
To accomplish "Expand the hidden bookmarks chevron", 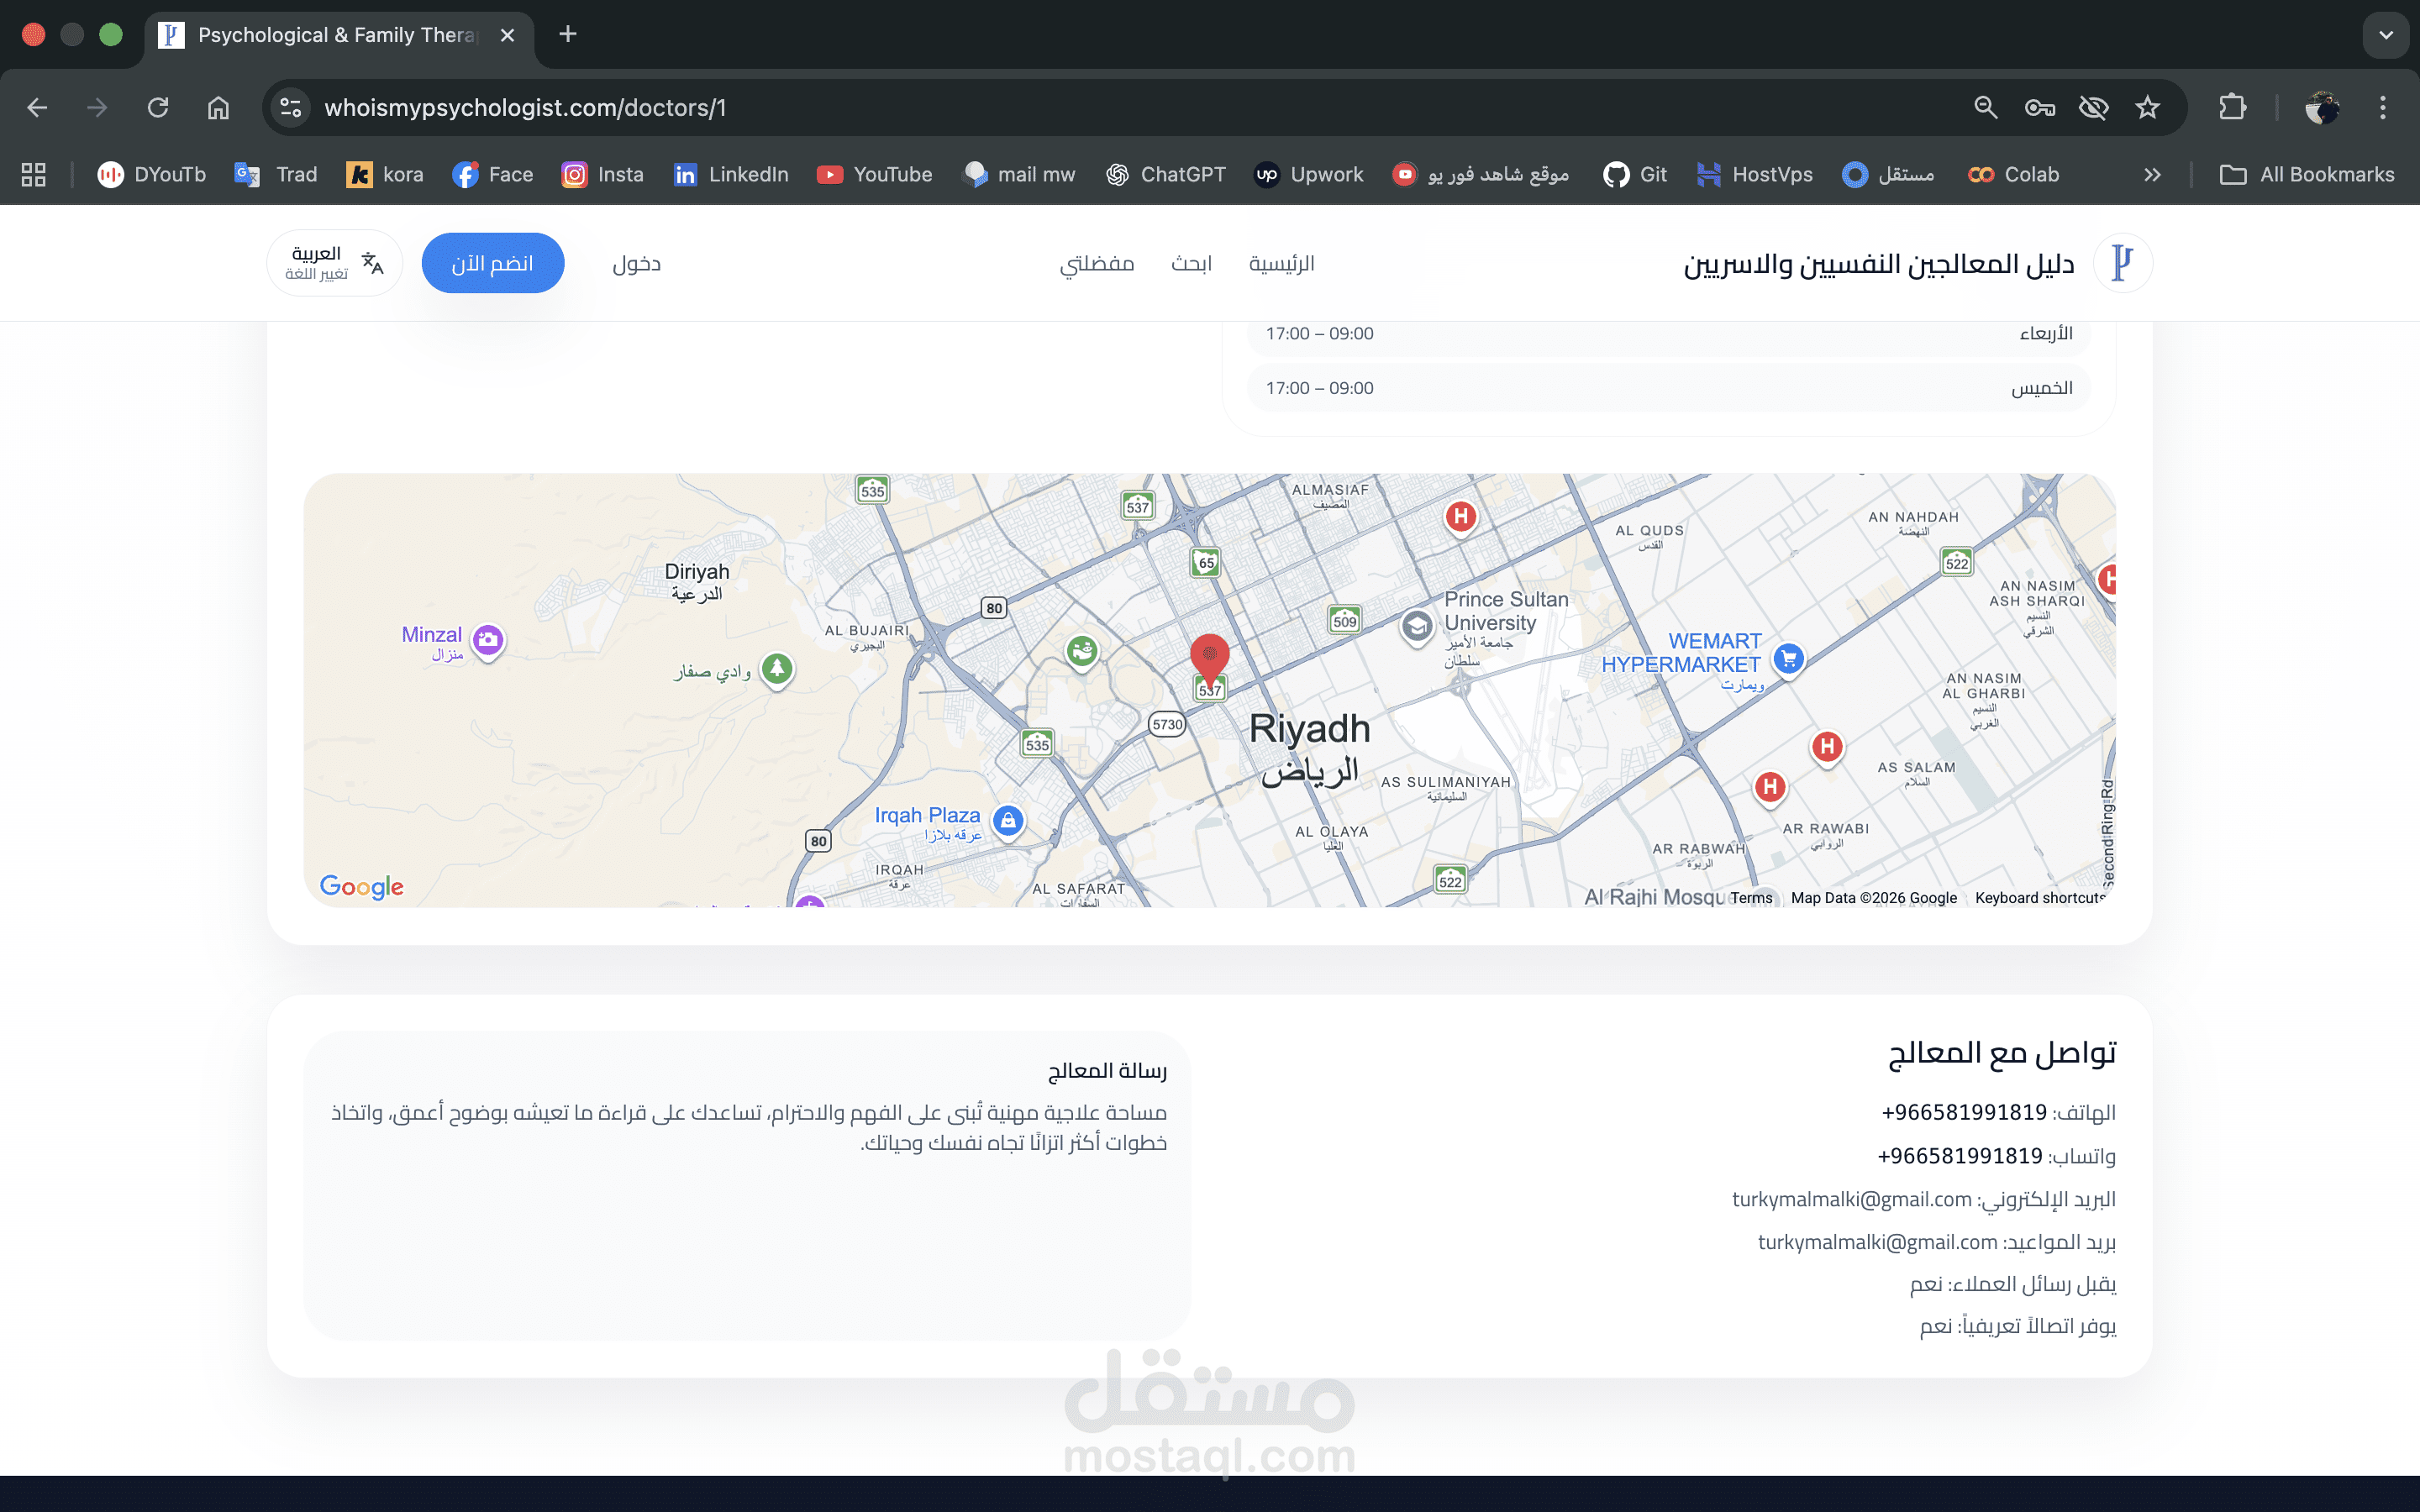I will pos(2152,175).
